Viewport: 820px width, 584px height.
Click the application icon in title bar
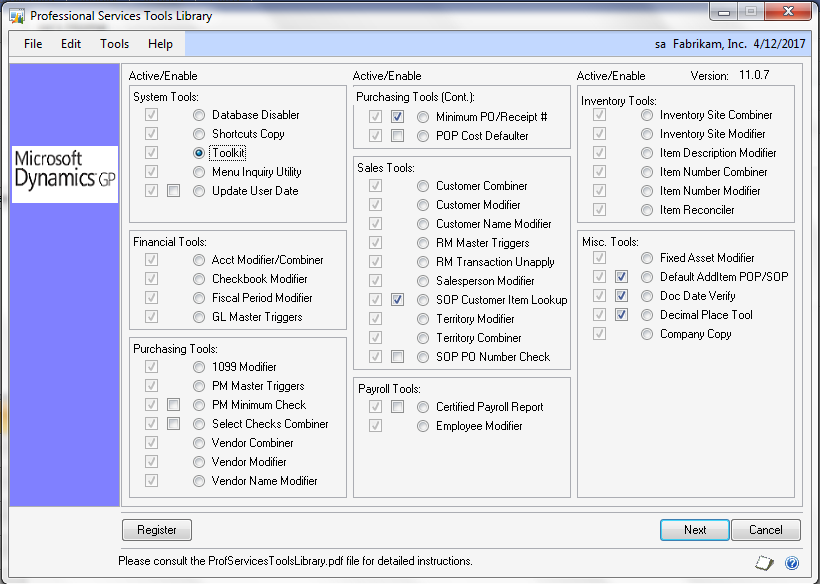coord(17,16)
